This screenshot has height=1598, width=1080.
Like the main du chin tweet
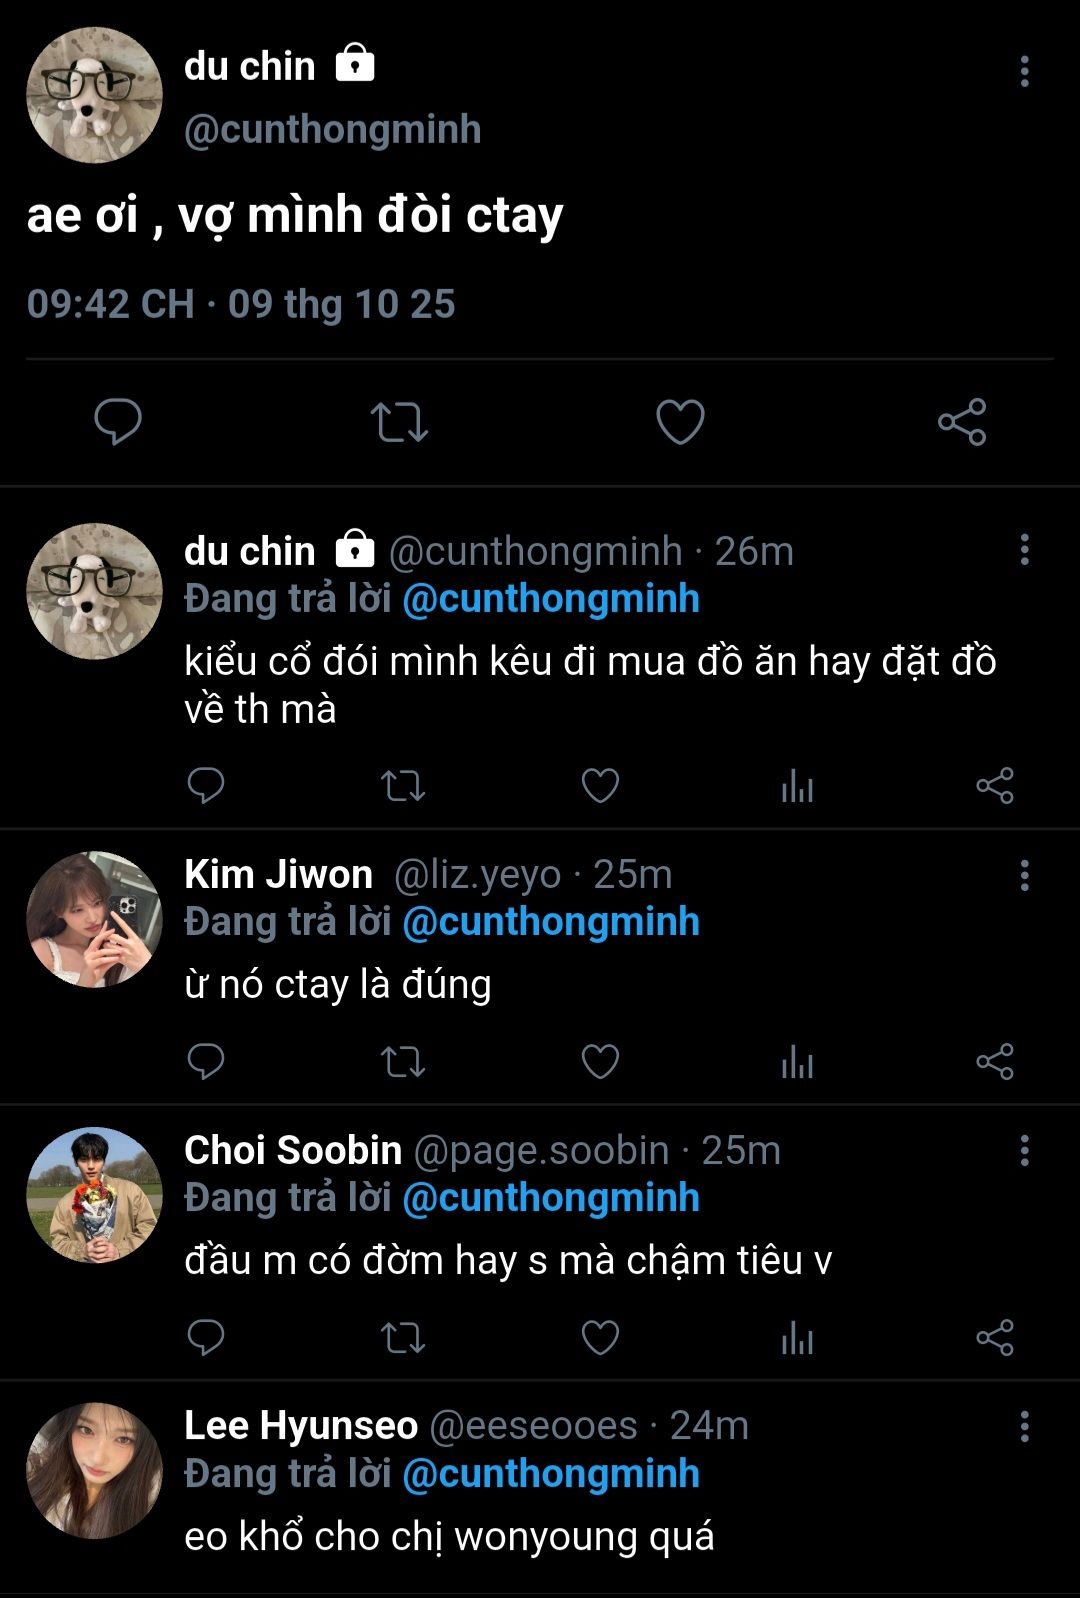pyautogui.click(x=680, y=421)
